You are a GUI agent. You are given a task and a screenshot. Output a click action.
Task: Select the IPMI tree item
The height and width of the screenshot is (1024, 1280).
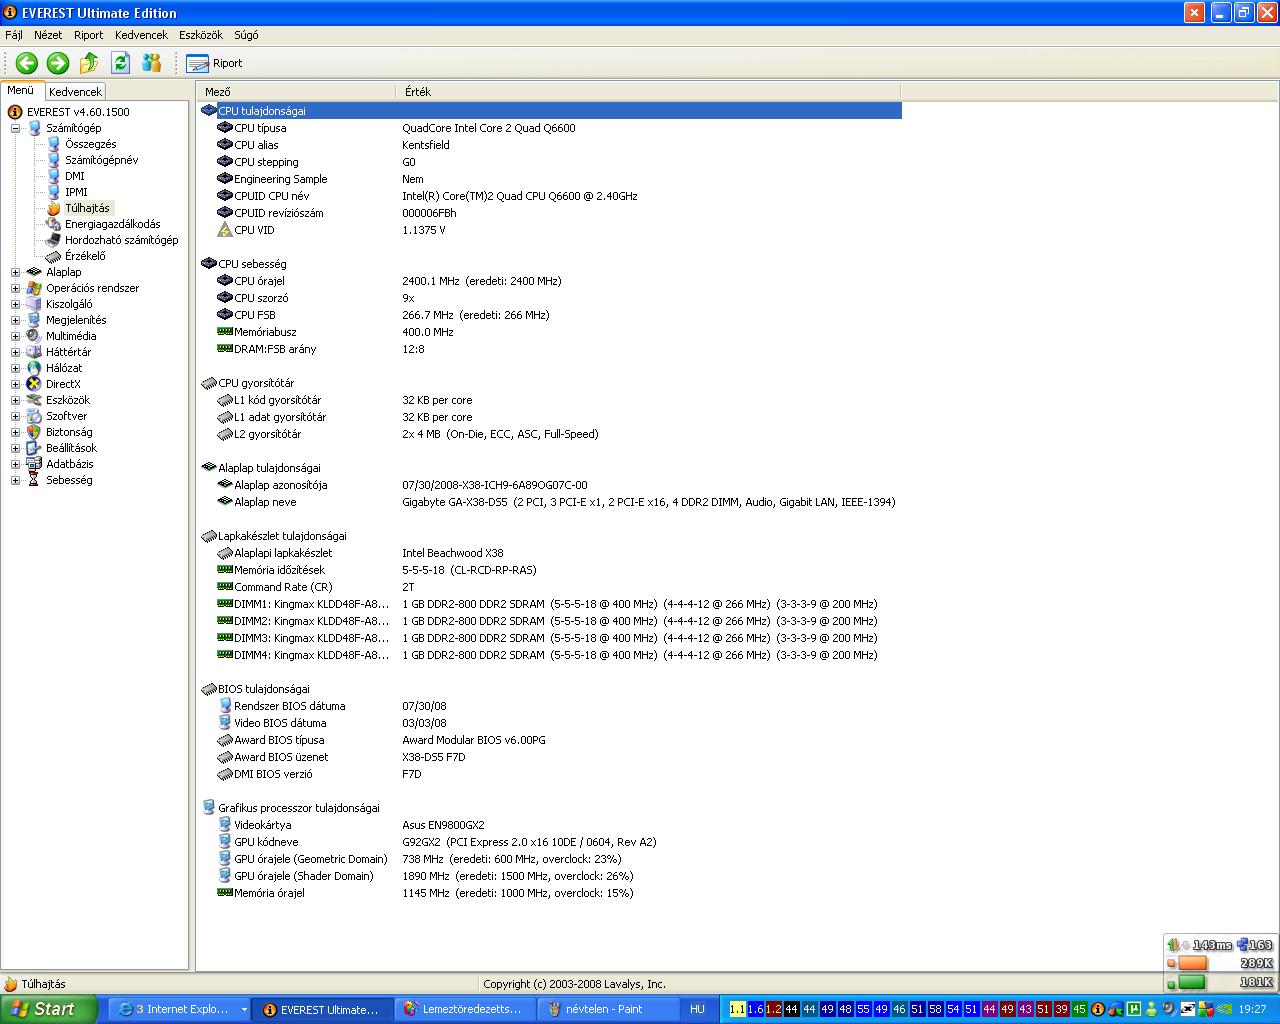[76, 192]
